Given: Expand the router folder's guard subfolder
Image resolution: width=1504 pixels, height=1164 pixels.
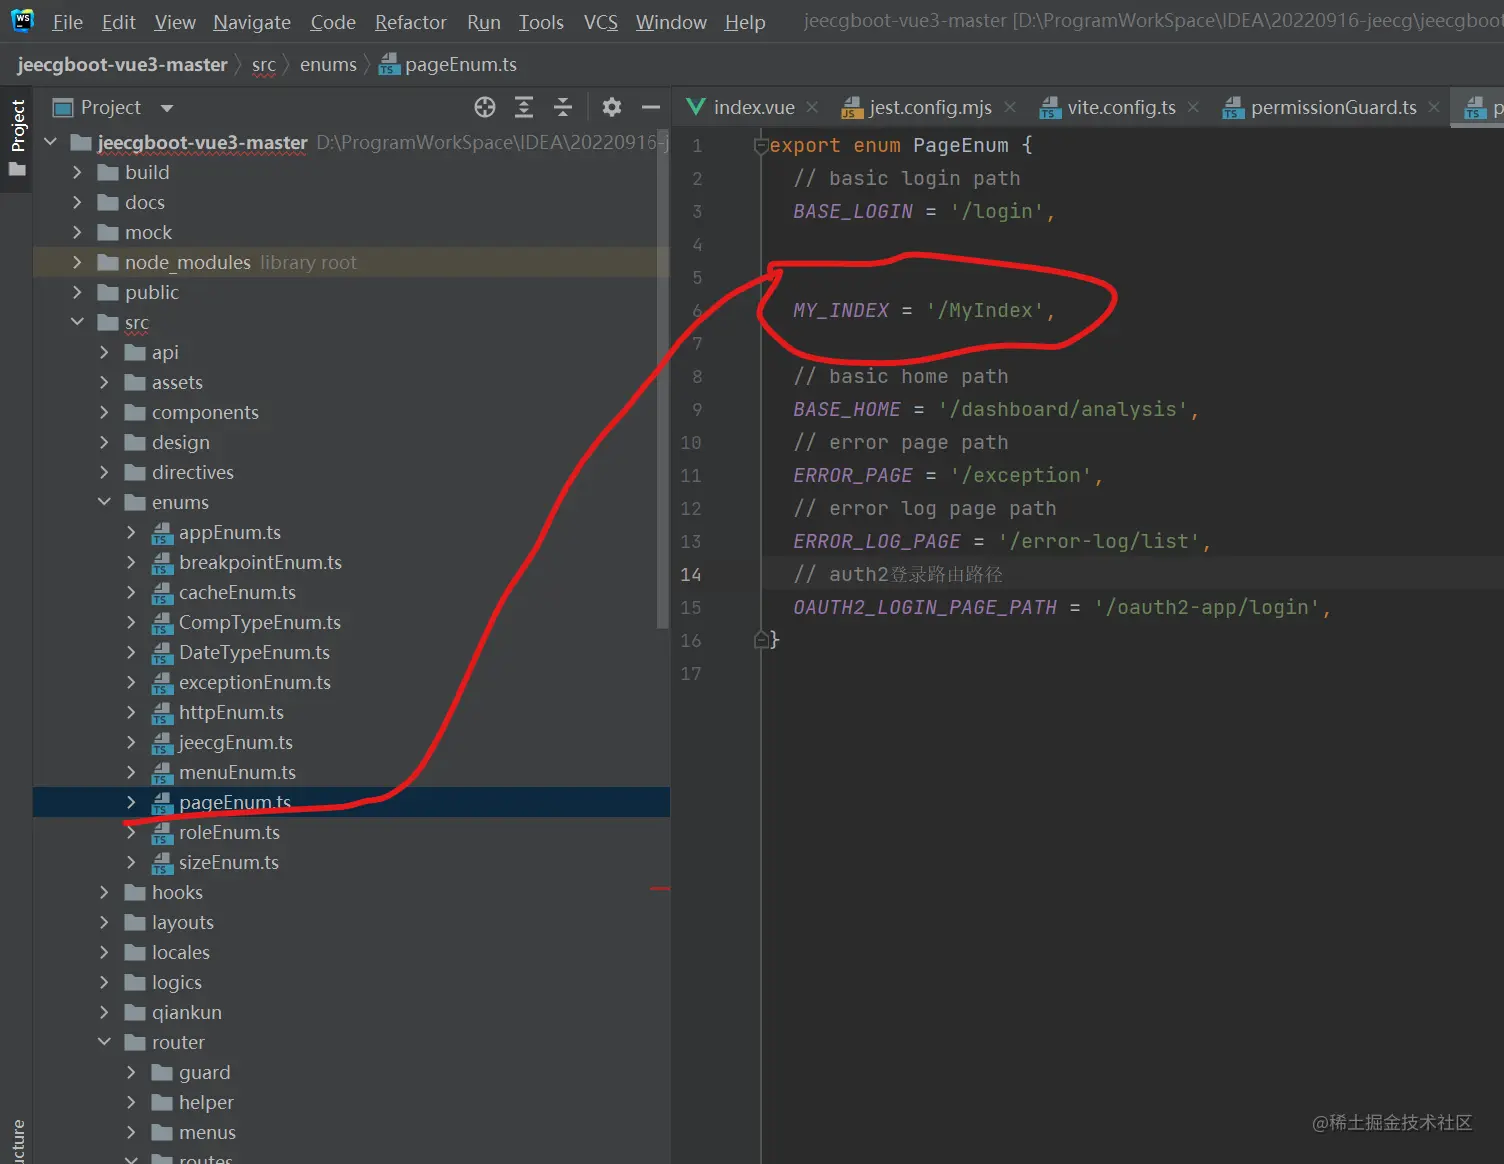Looking at the screenshot, I should pyautogui.click(x=131, y=1072).
